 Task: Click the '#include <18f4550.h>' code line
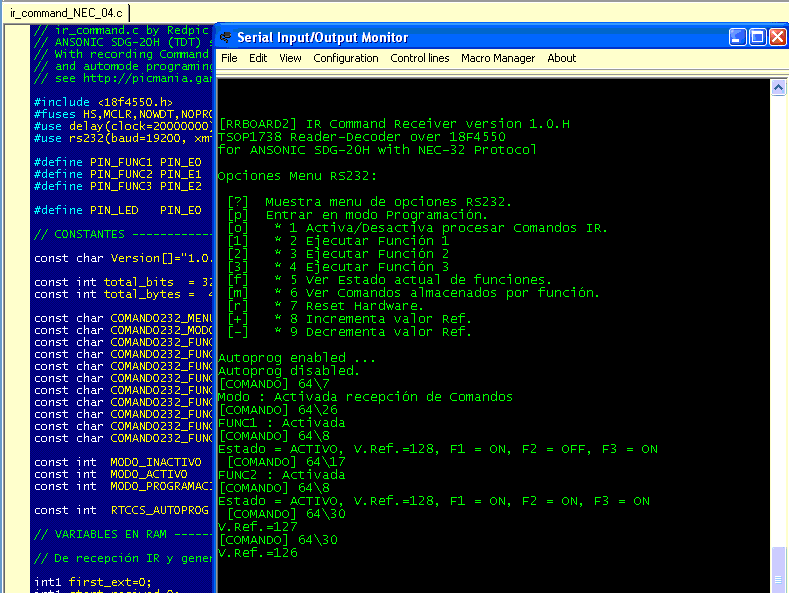[103, 102]
